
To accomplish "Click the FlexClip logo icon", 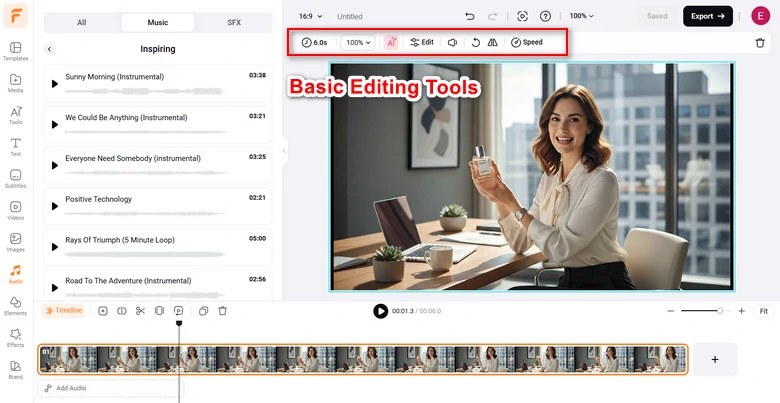I will pyautogui.click(x=15, y=15).
